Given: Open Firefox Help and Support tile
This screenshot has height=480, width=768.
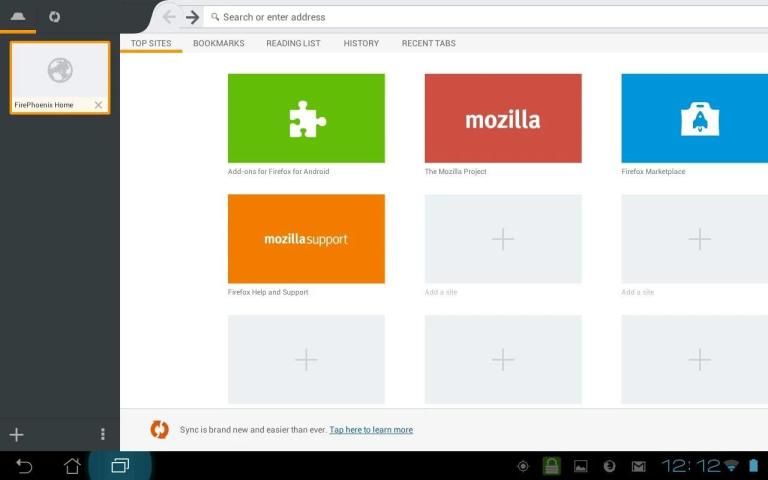Looking at the screenshot, I should pos(306,239).
